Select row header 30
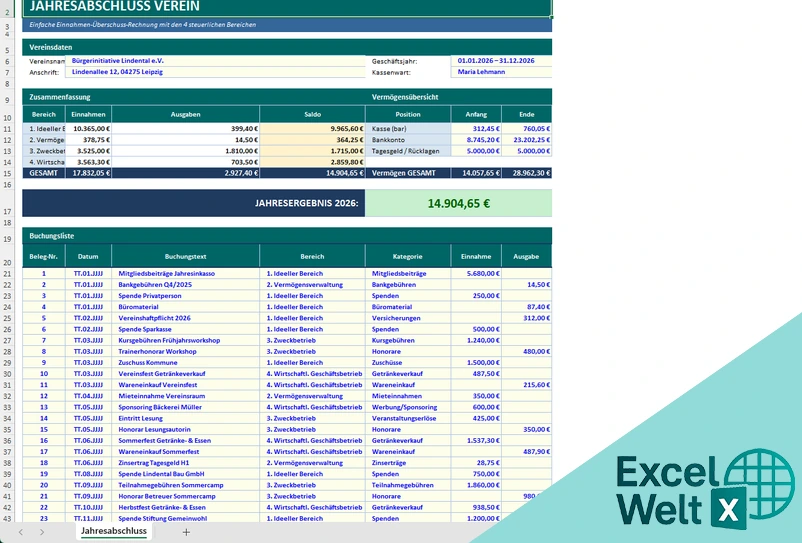This screenshot has width=802, height=543. click(7, 374)
